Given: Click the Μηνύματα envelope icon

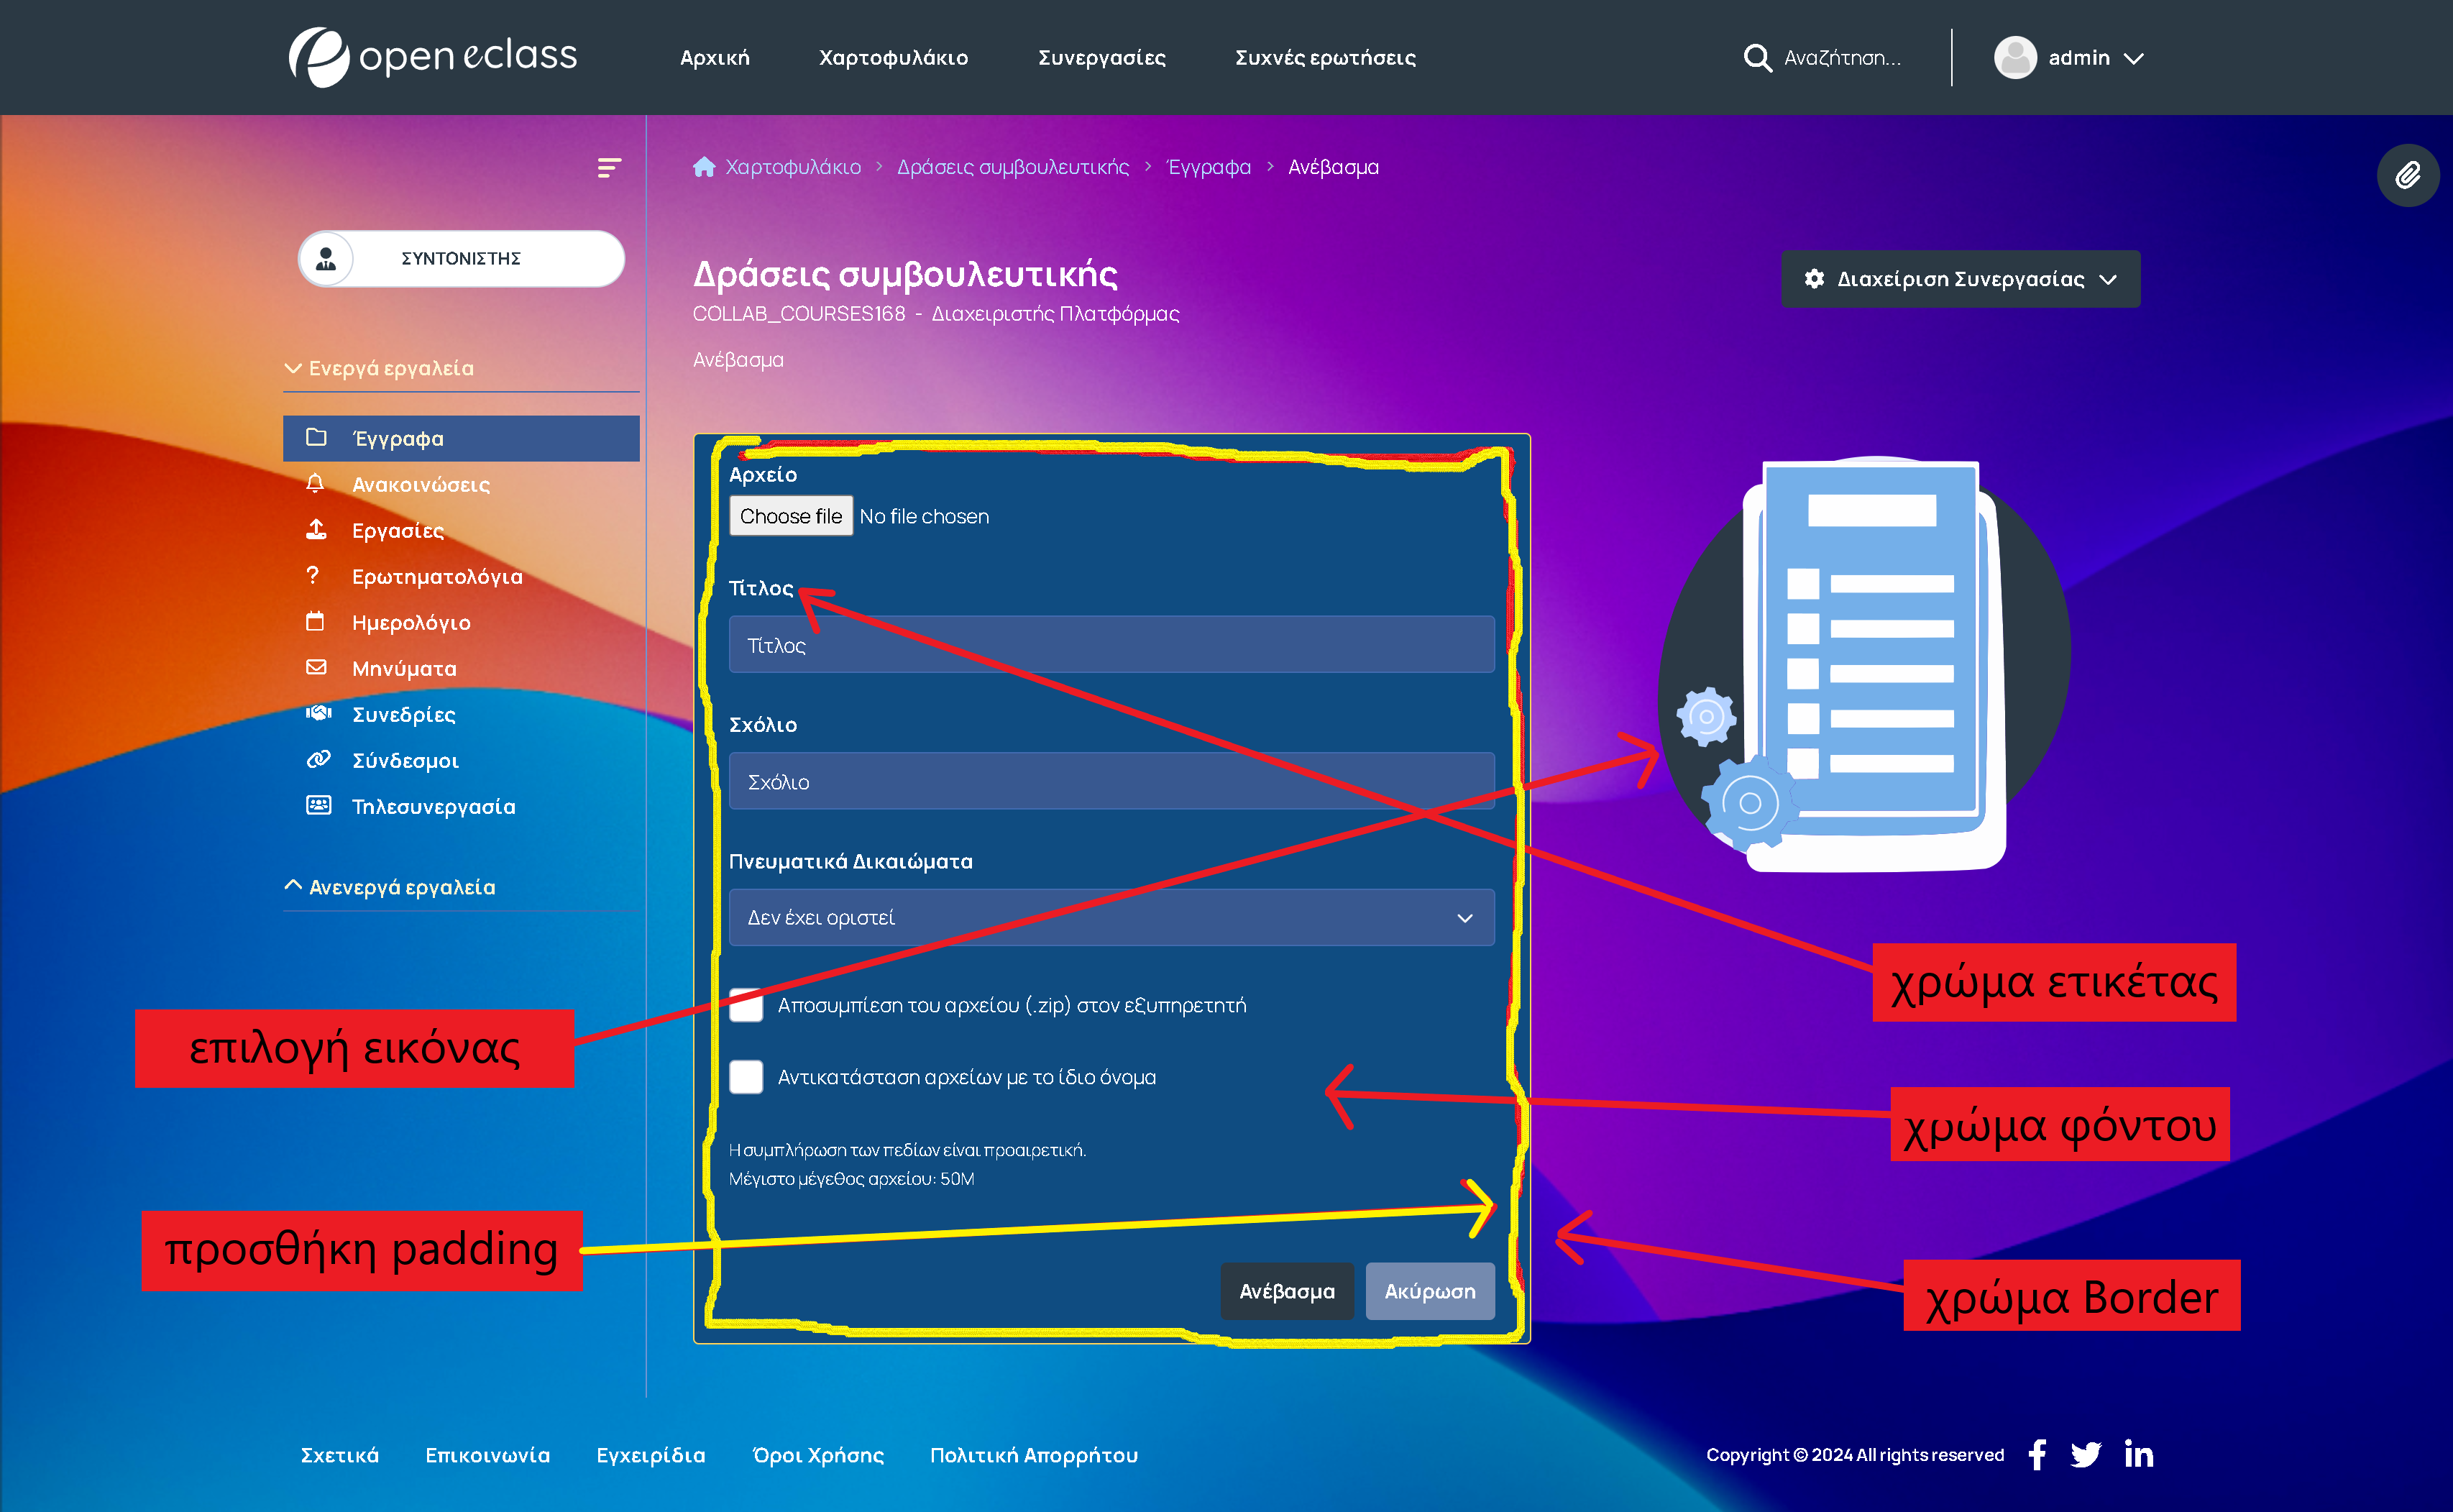Looking at the screenshot, I should click(316, 667).
